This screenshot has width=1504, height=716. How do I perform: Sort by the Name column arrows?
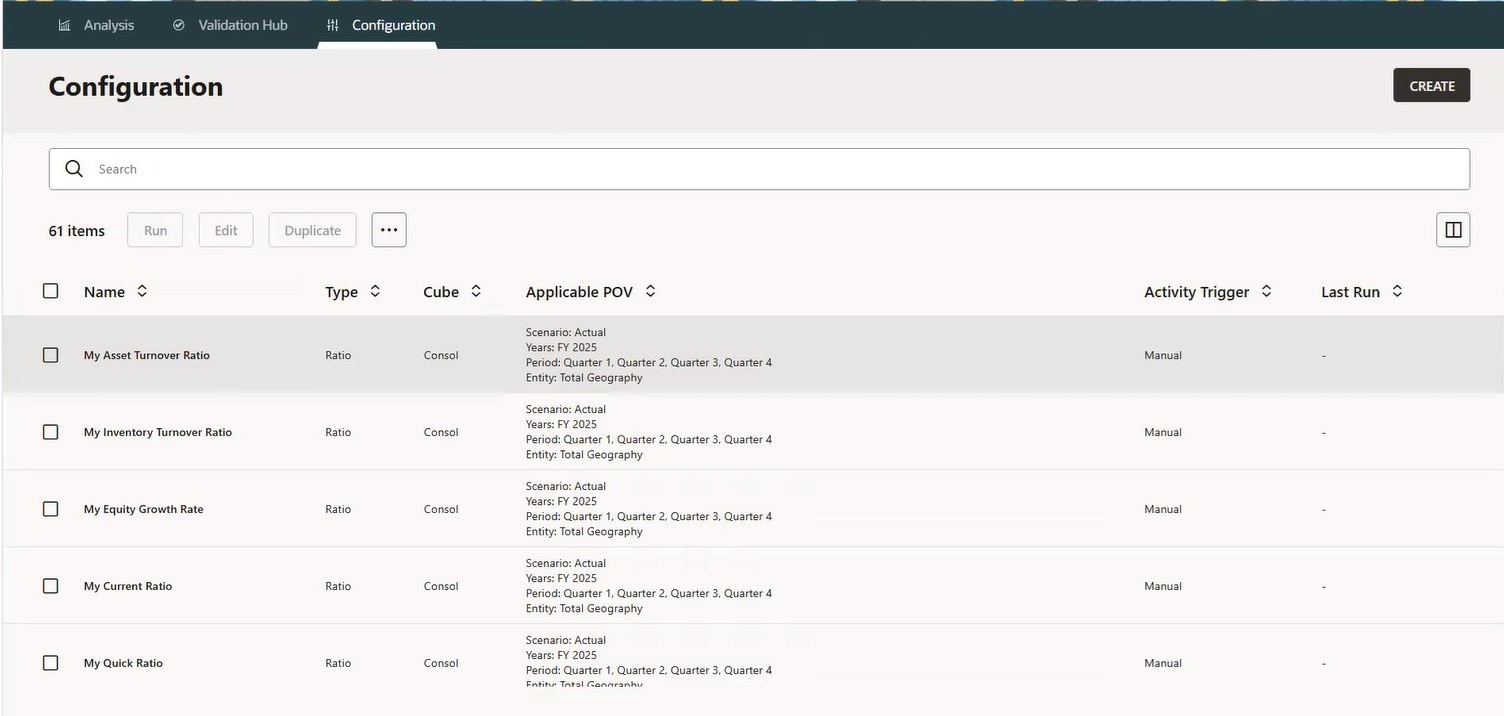(x=142, y=291)
